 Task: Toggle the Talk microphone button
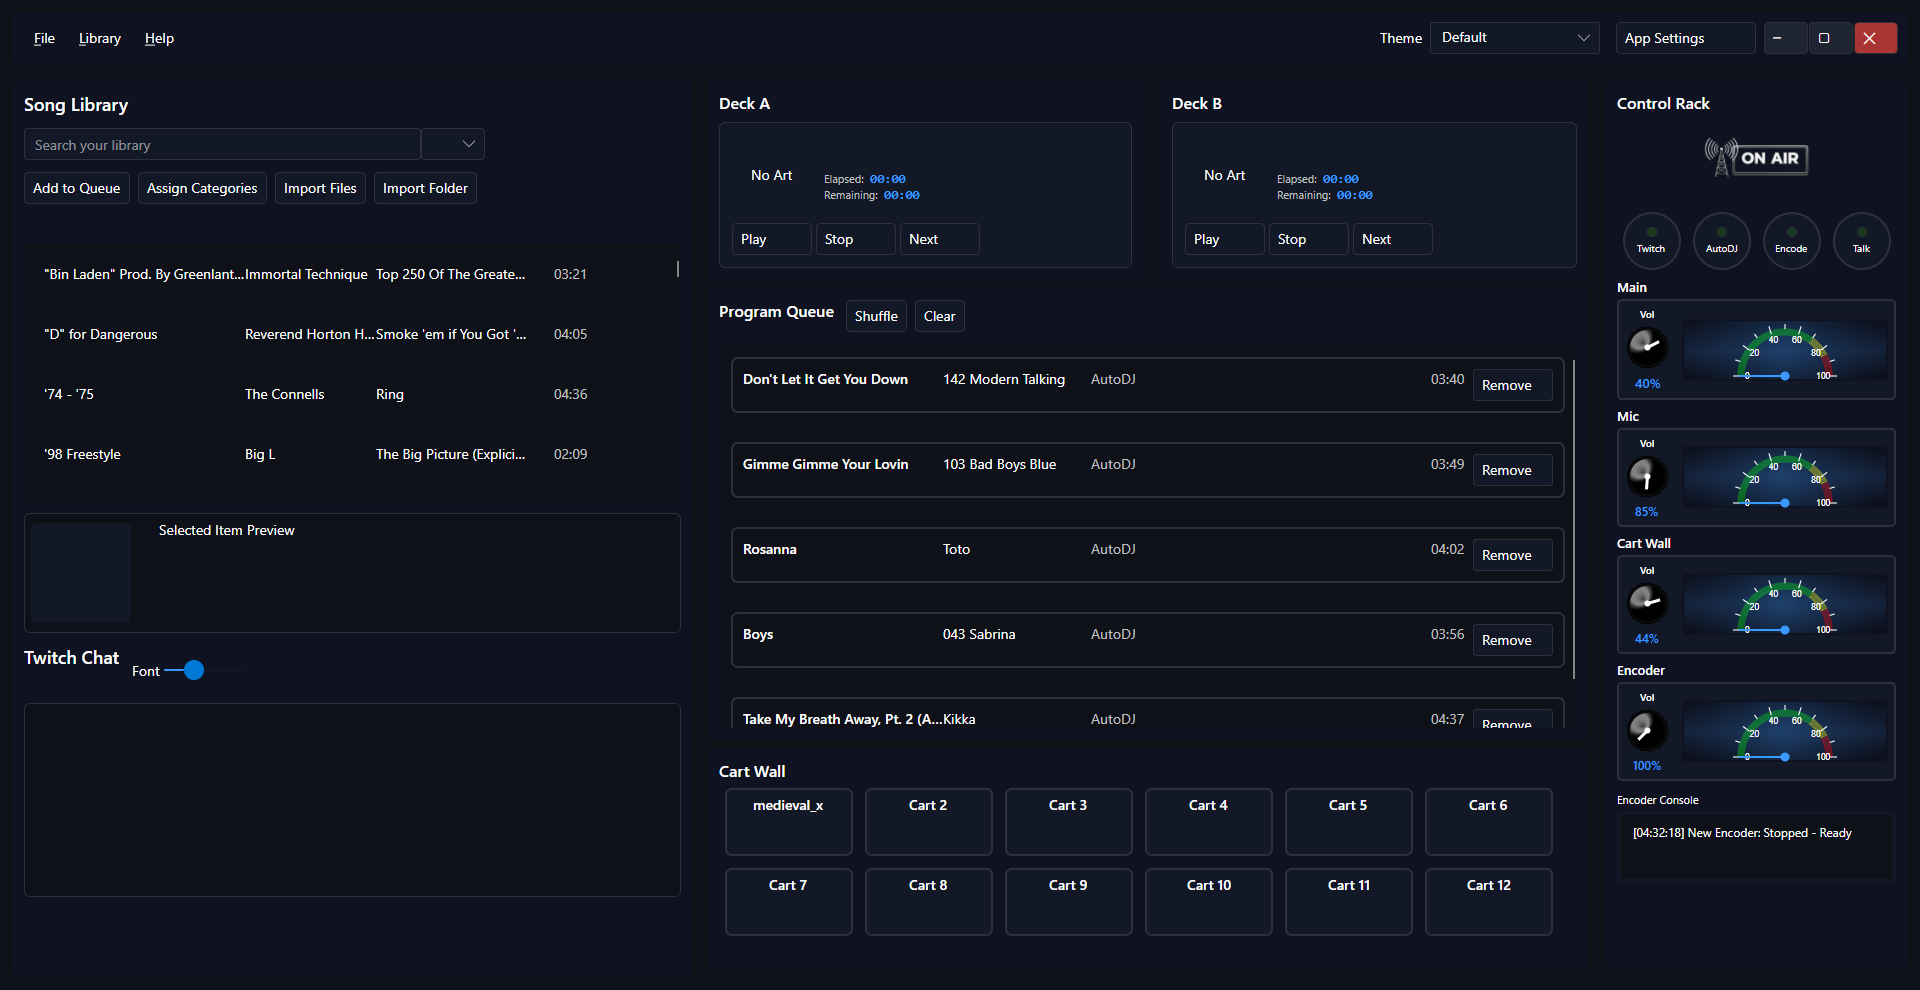pos(1861,241)
